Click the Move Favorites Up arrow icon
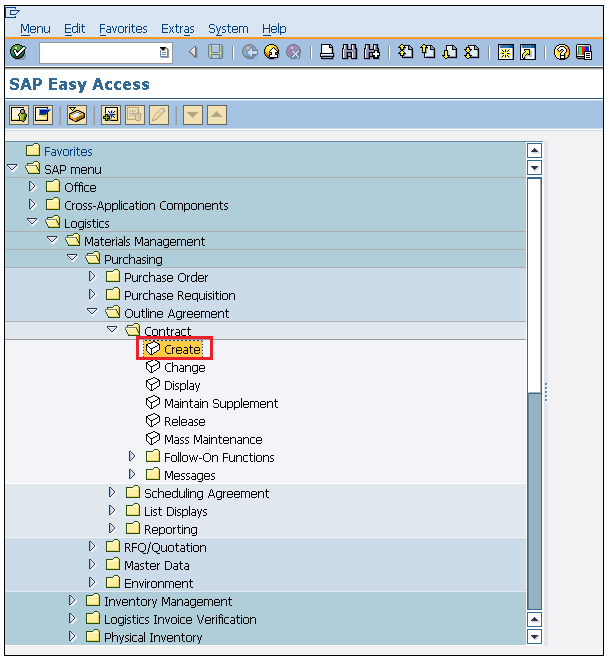The image size is (610, 661). pos(217,115)
